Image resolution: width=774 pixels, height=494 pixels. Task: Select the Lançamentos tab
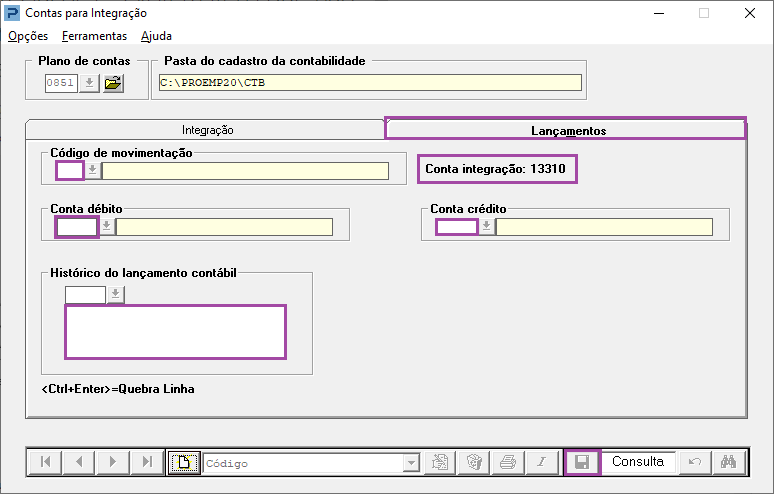click(x=565, y=129)
